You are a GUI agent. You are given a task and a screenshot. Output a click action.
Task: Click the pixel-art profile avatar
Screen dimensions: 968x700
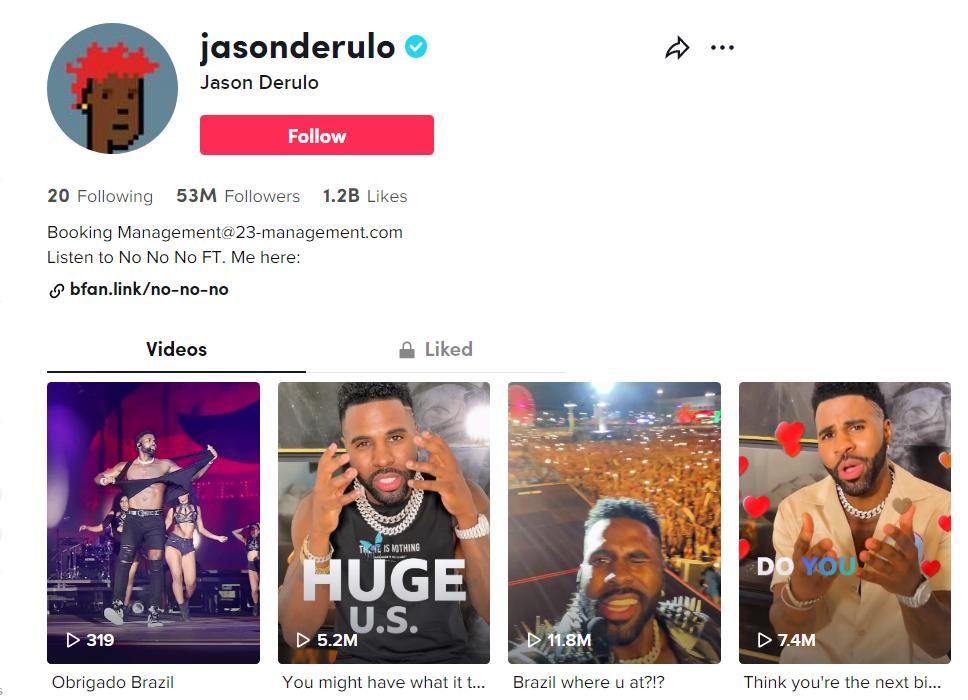point(112,88)
